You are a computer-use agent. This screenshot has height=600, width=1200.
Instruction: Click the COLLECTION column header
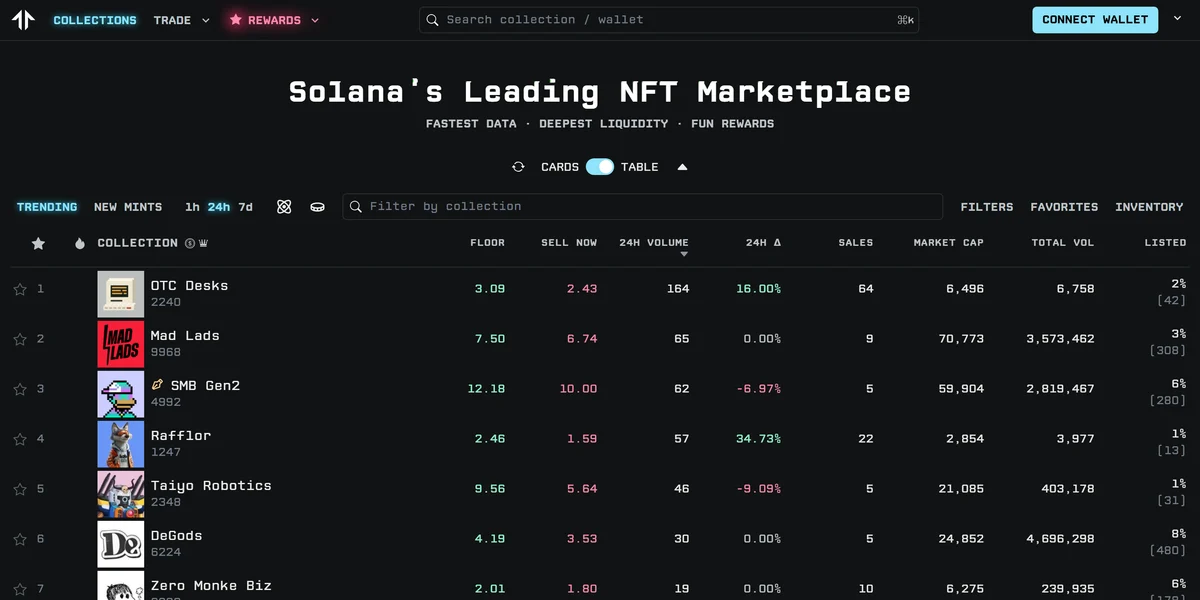click(138, 243)
